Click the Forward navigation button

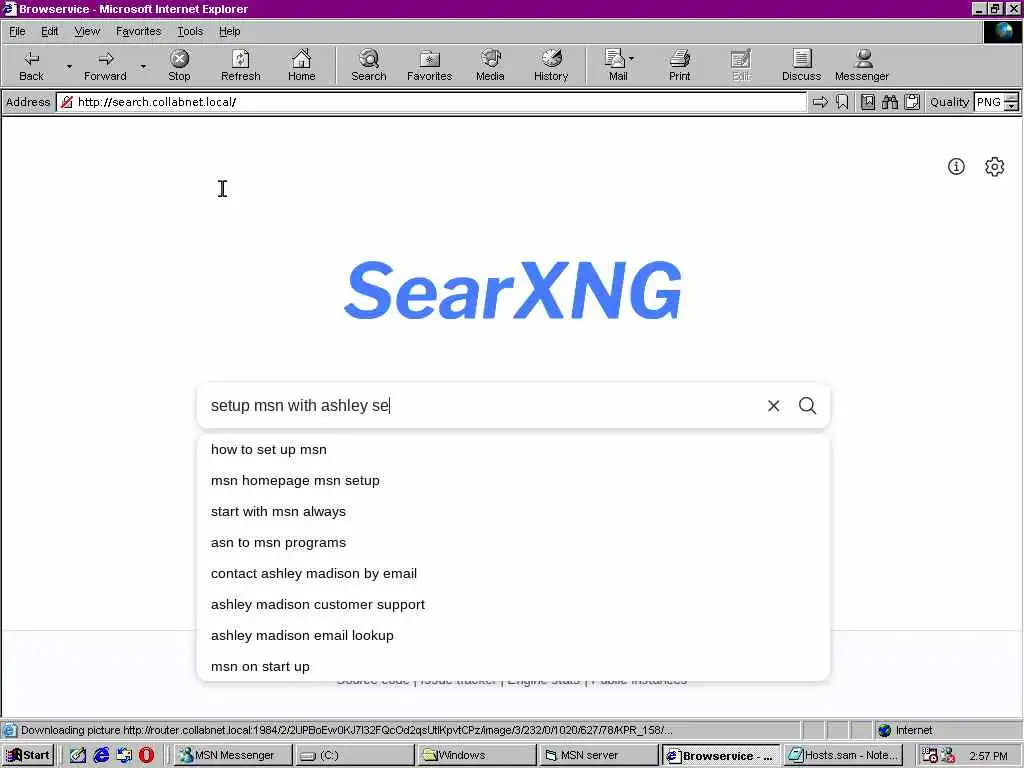tap(105, 65)
